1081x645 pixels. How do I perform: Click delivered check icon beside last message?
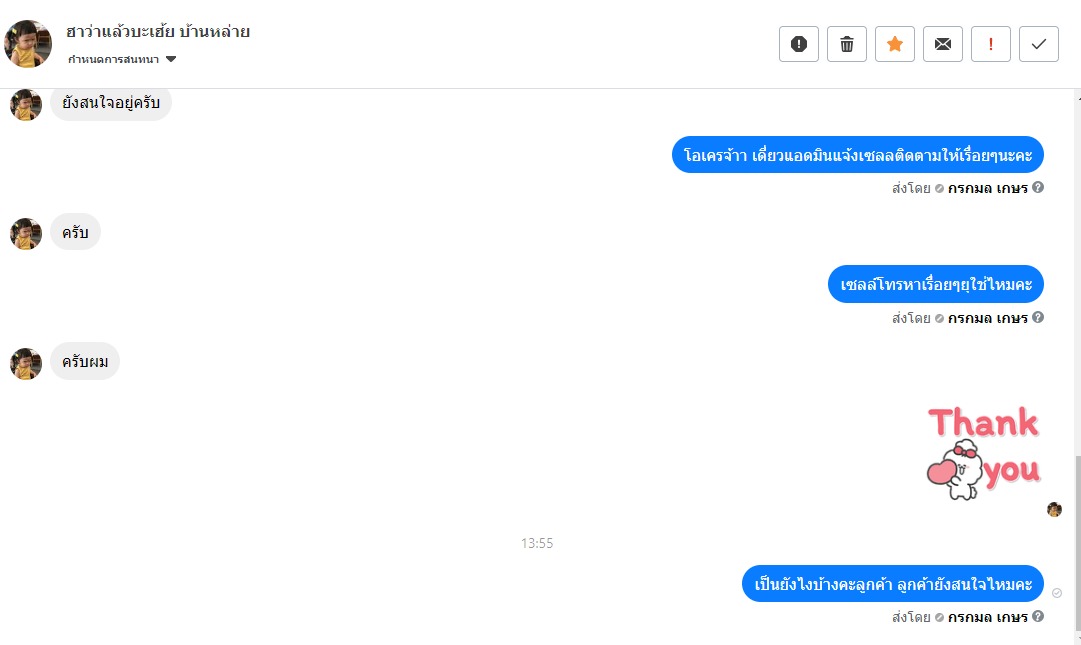(1057, 593)
